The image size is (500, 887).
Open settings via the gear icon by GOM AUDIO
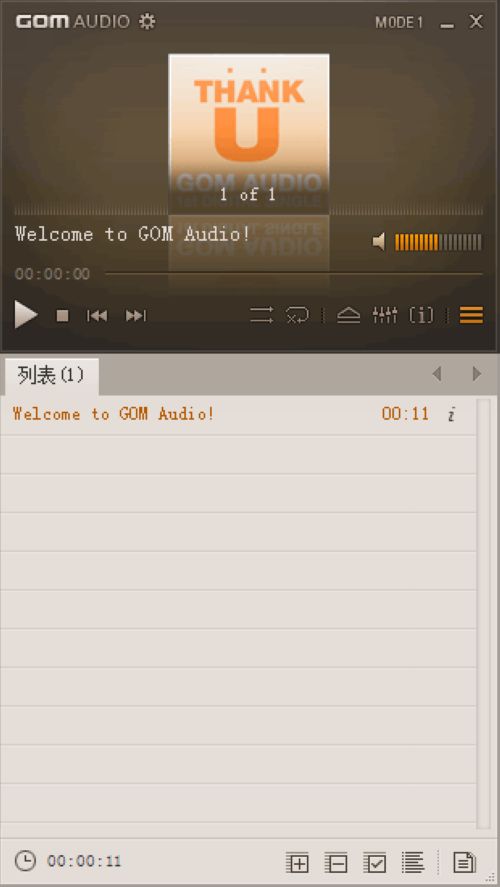pos(147,21)
